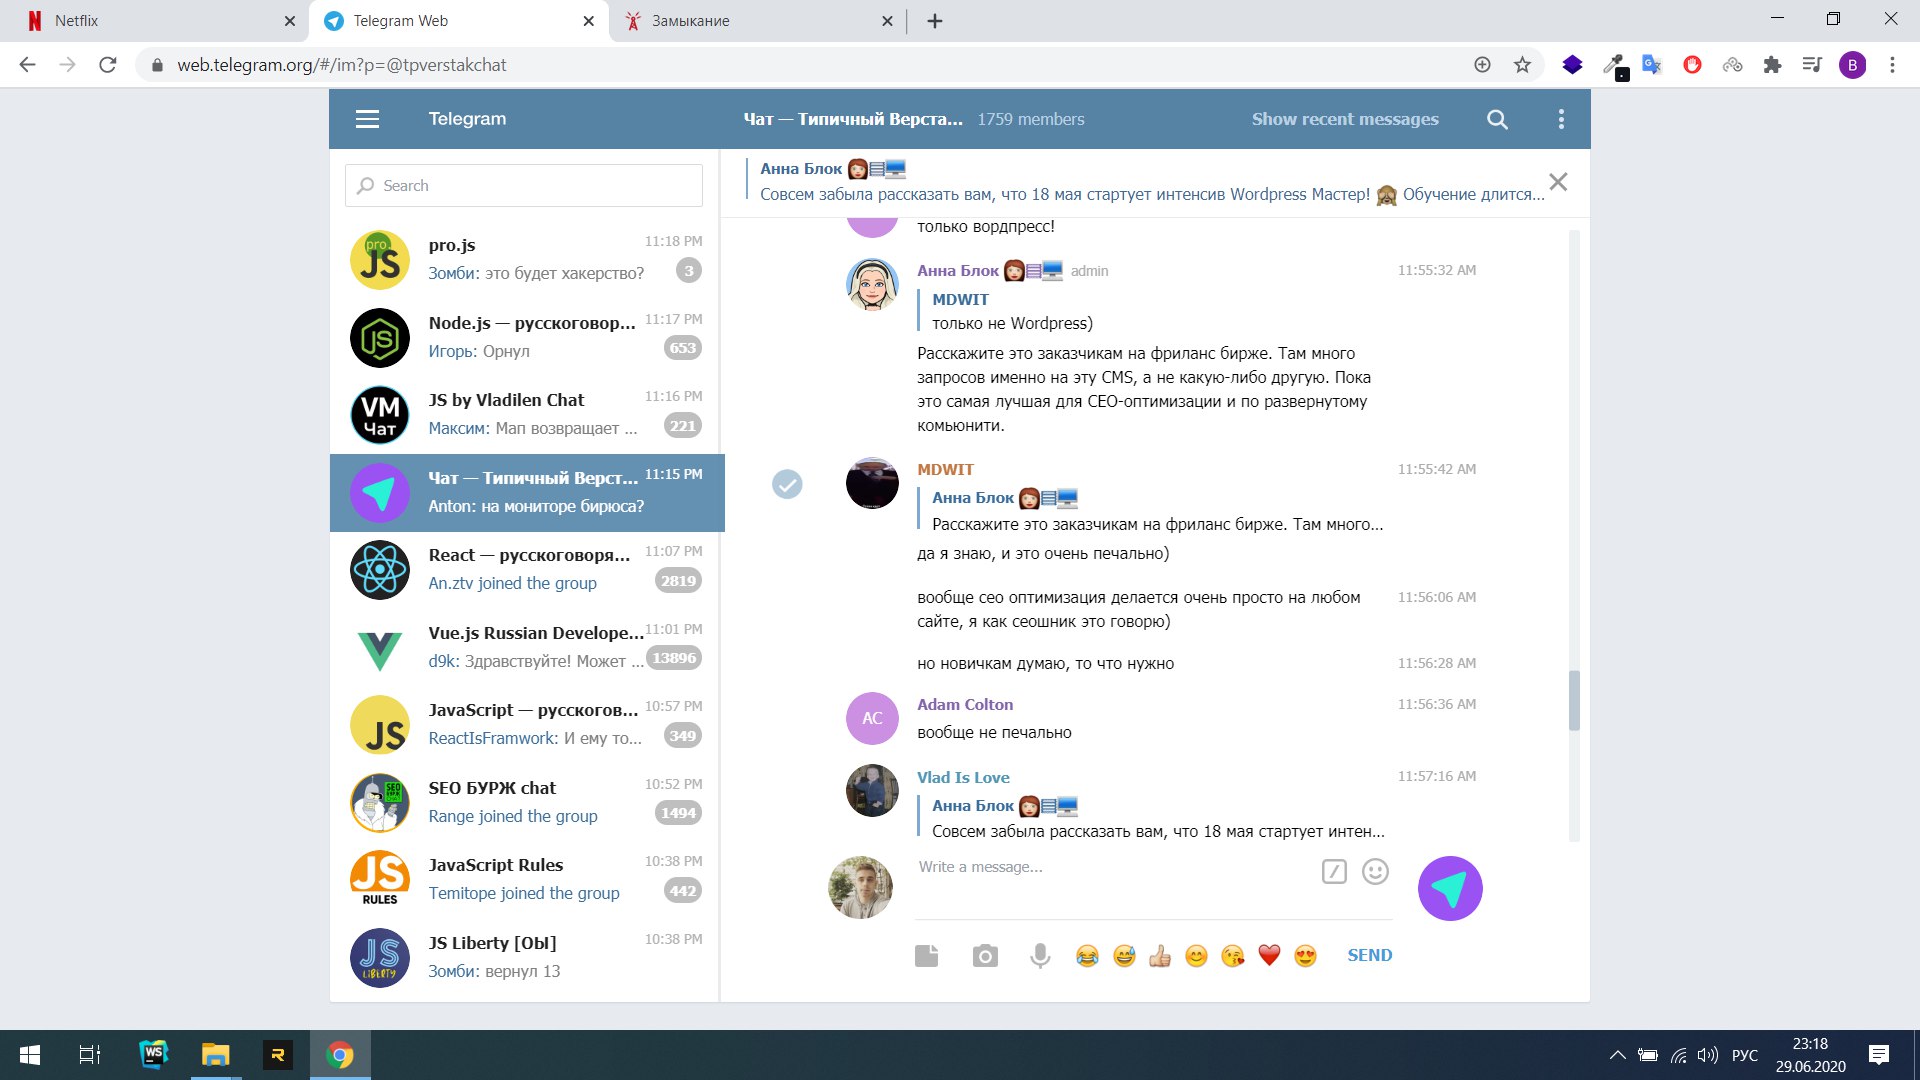Open the emoji picker smiley icon
The image size is (1920, 1080).
click(1376, 872)
